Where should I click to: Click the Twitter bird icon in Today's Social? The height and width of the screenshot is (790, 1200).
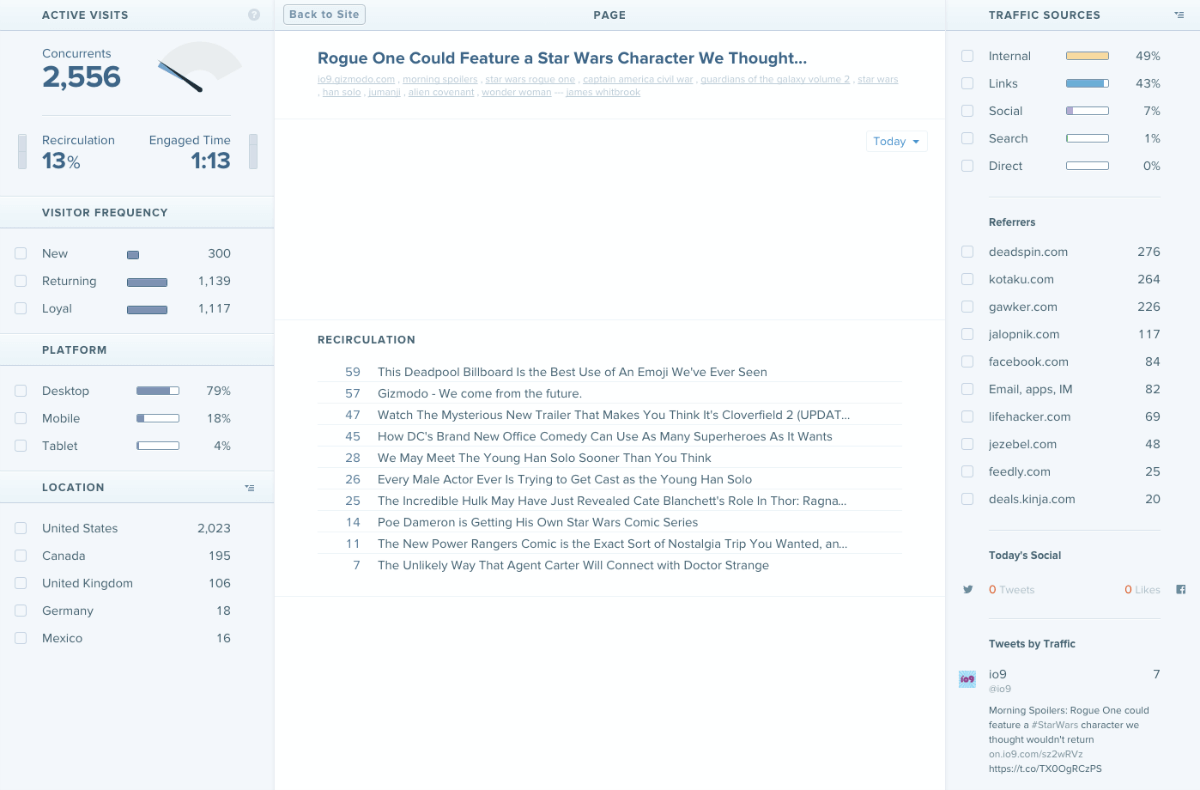tap(967, 589)
